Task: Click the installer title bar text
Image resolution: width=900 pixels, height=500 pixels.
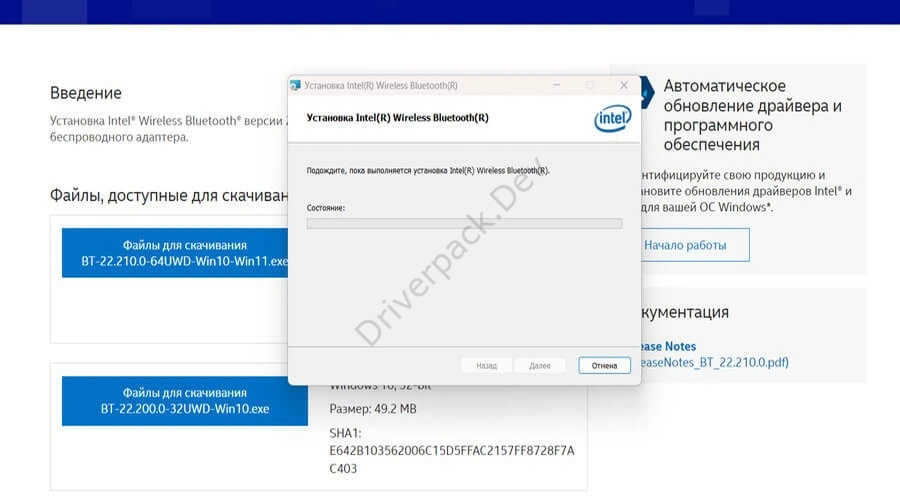Action: pyautogui.click(x=381, y=86)
